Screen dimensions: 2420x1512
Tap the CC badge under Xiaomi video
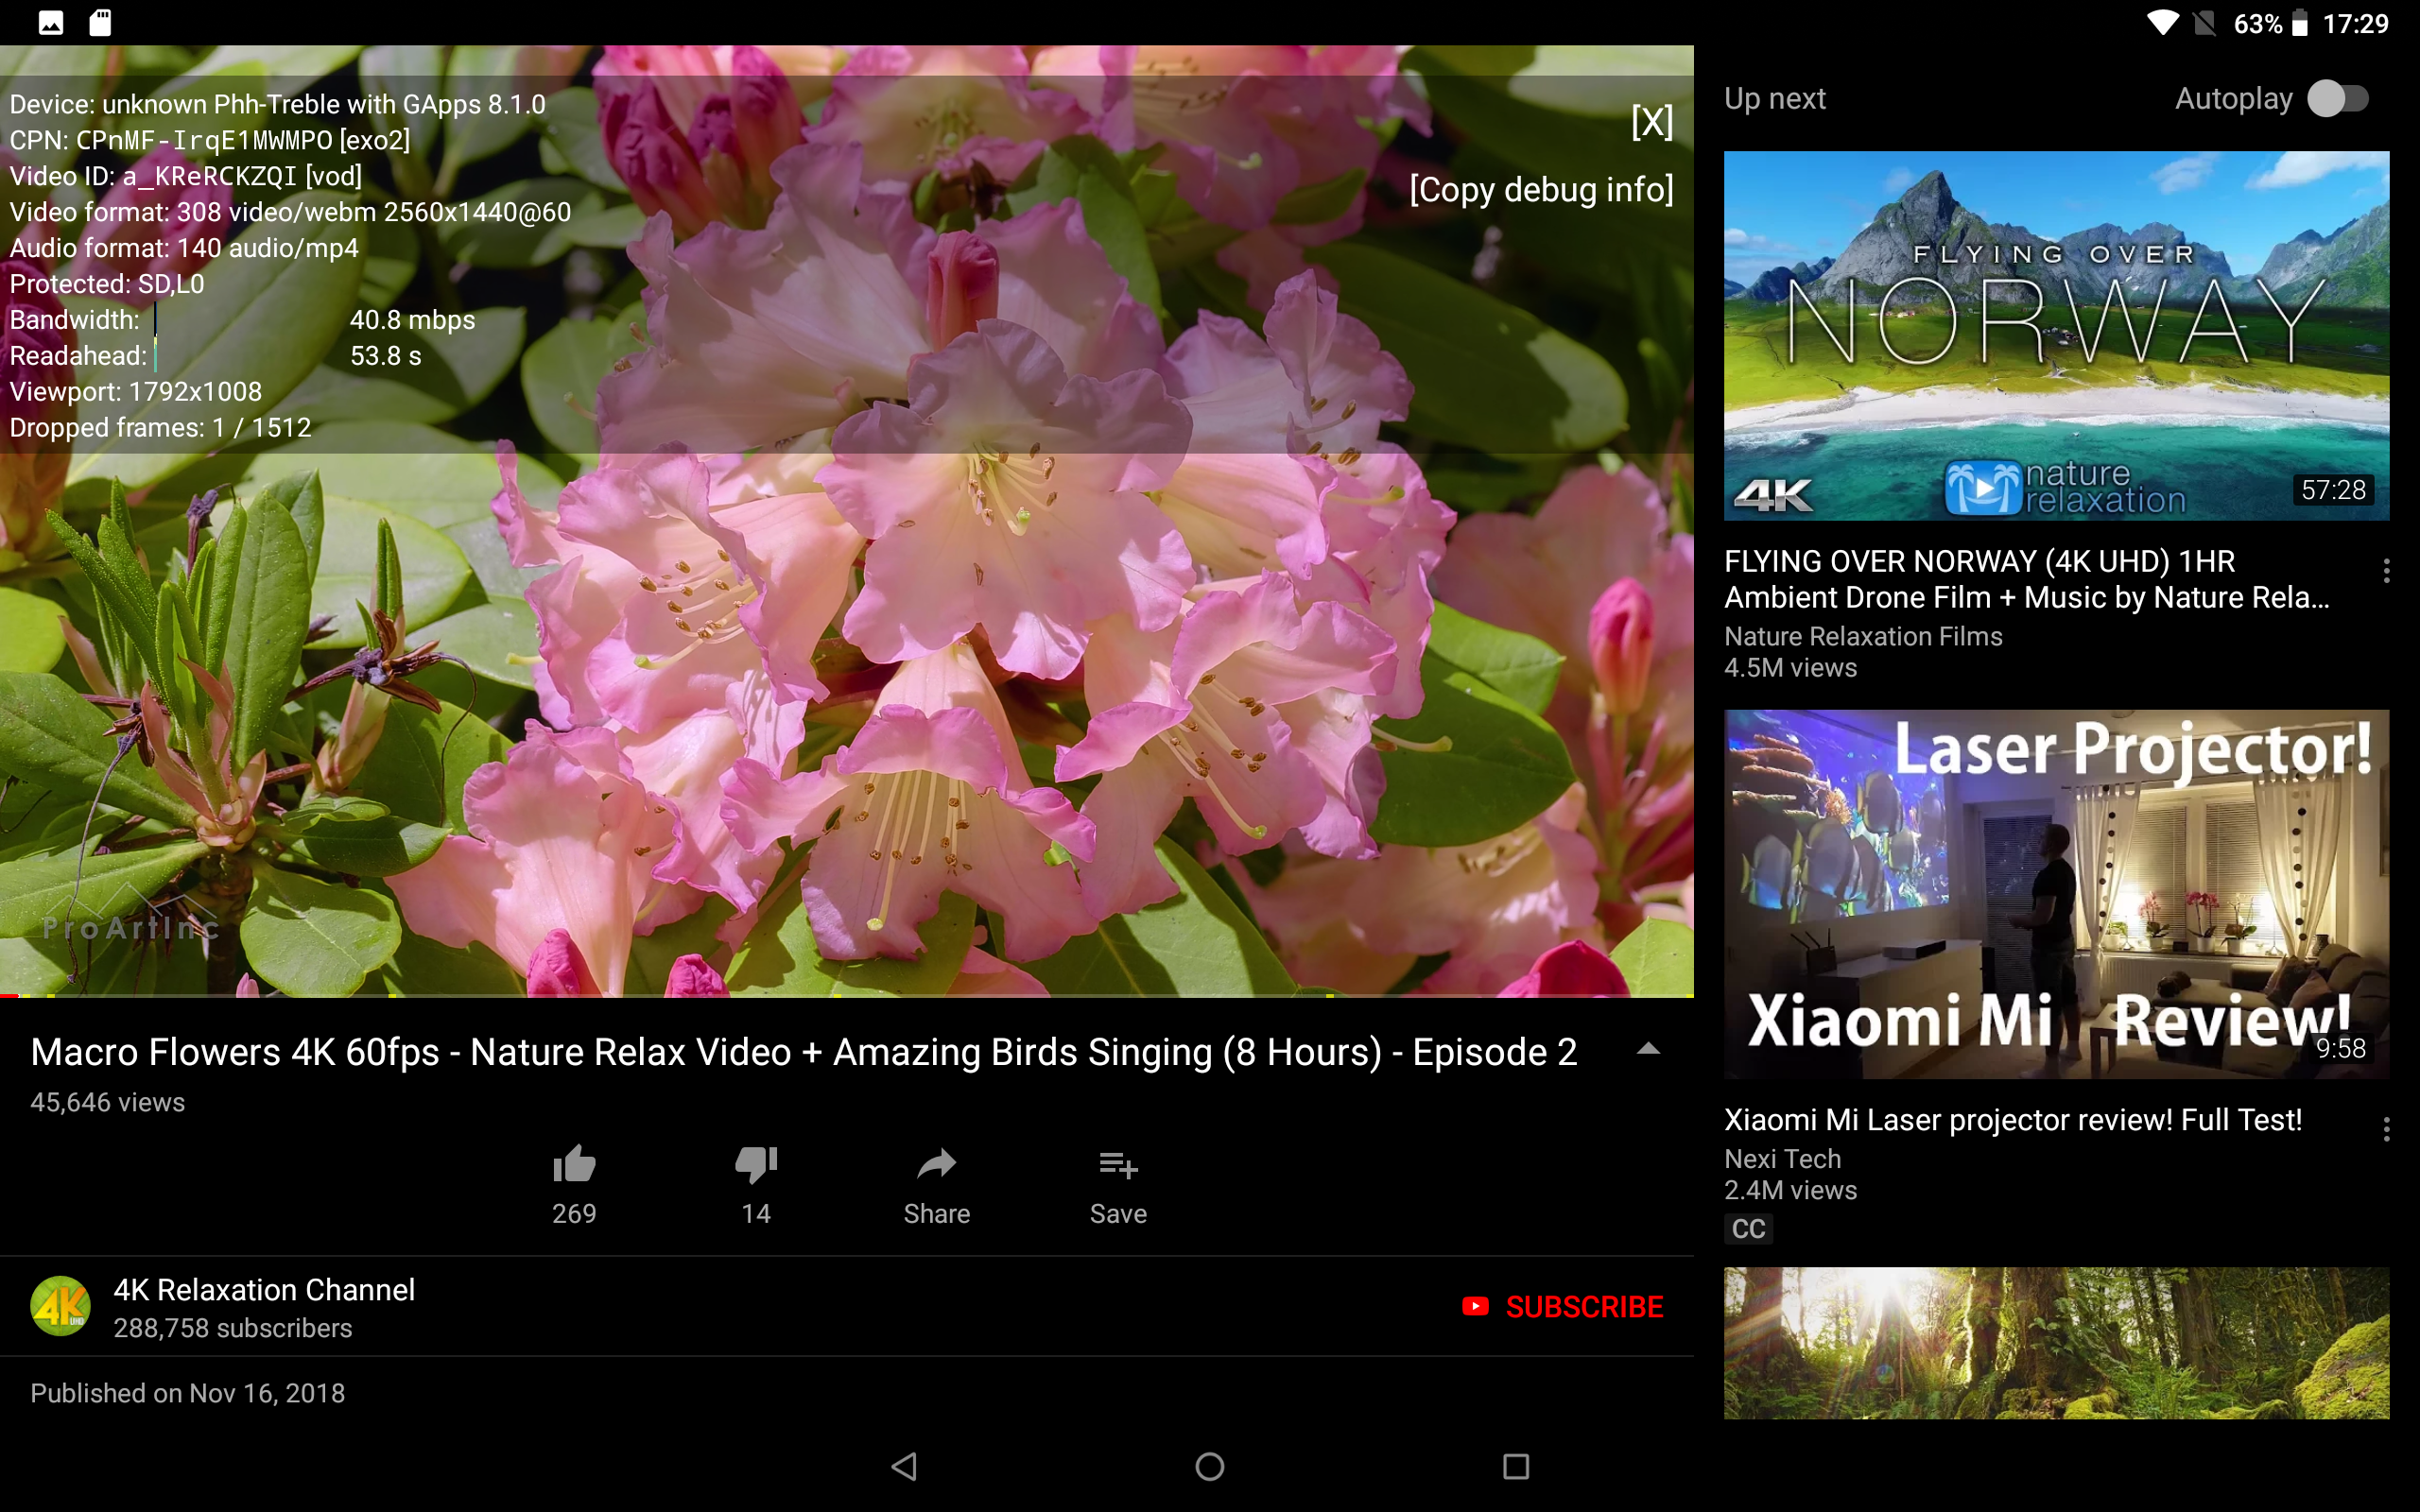pyautogui.click(x=1748, y=1229)
